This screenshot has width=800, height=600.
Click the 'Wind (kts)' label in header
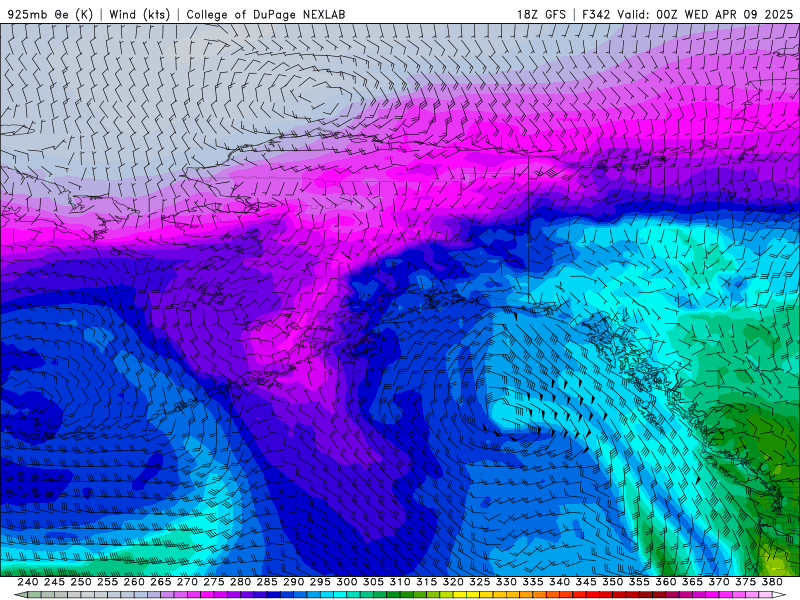click(139, 14)
